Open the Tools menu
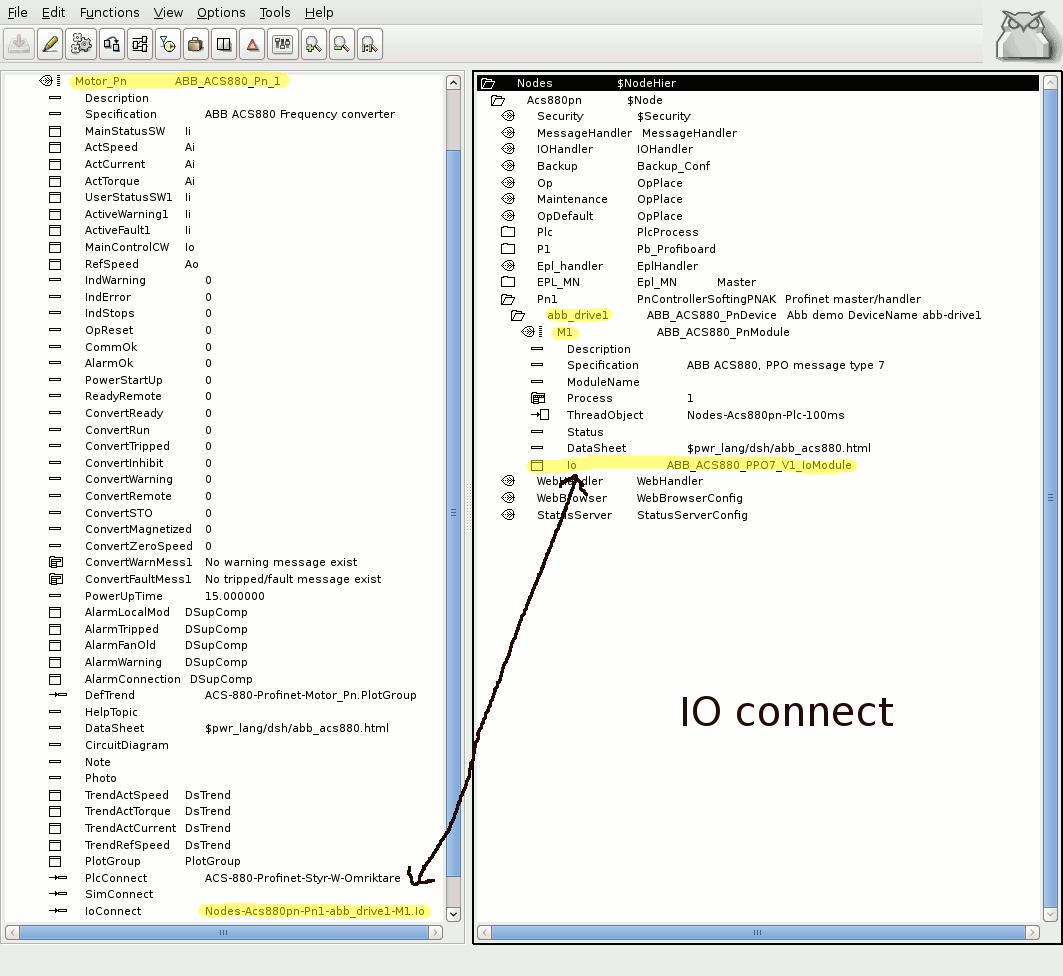The width and height of the screenshot is (1063, 976). coord(275,12)
